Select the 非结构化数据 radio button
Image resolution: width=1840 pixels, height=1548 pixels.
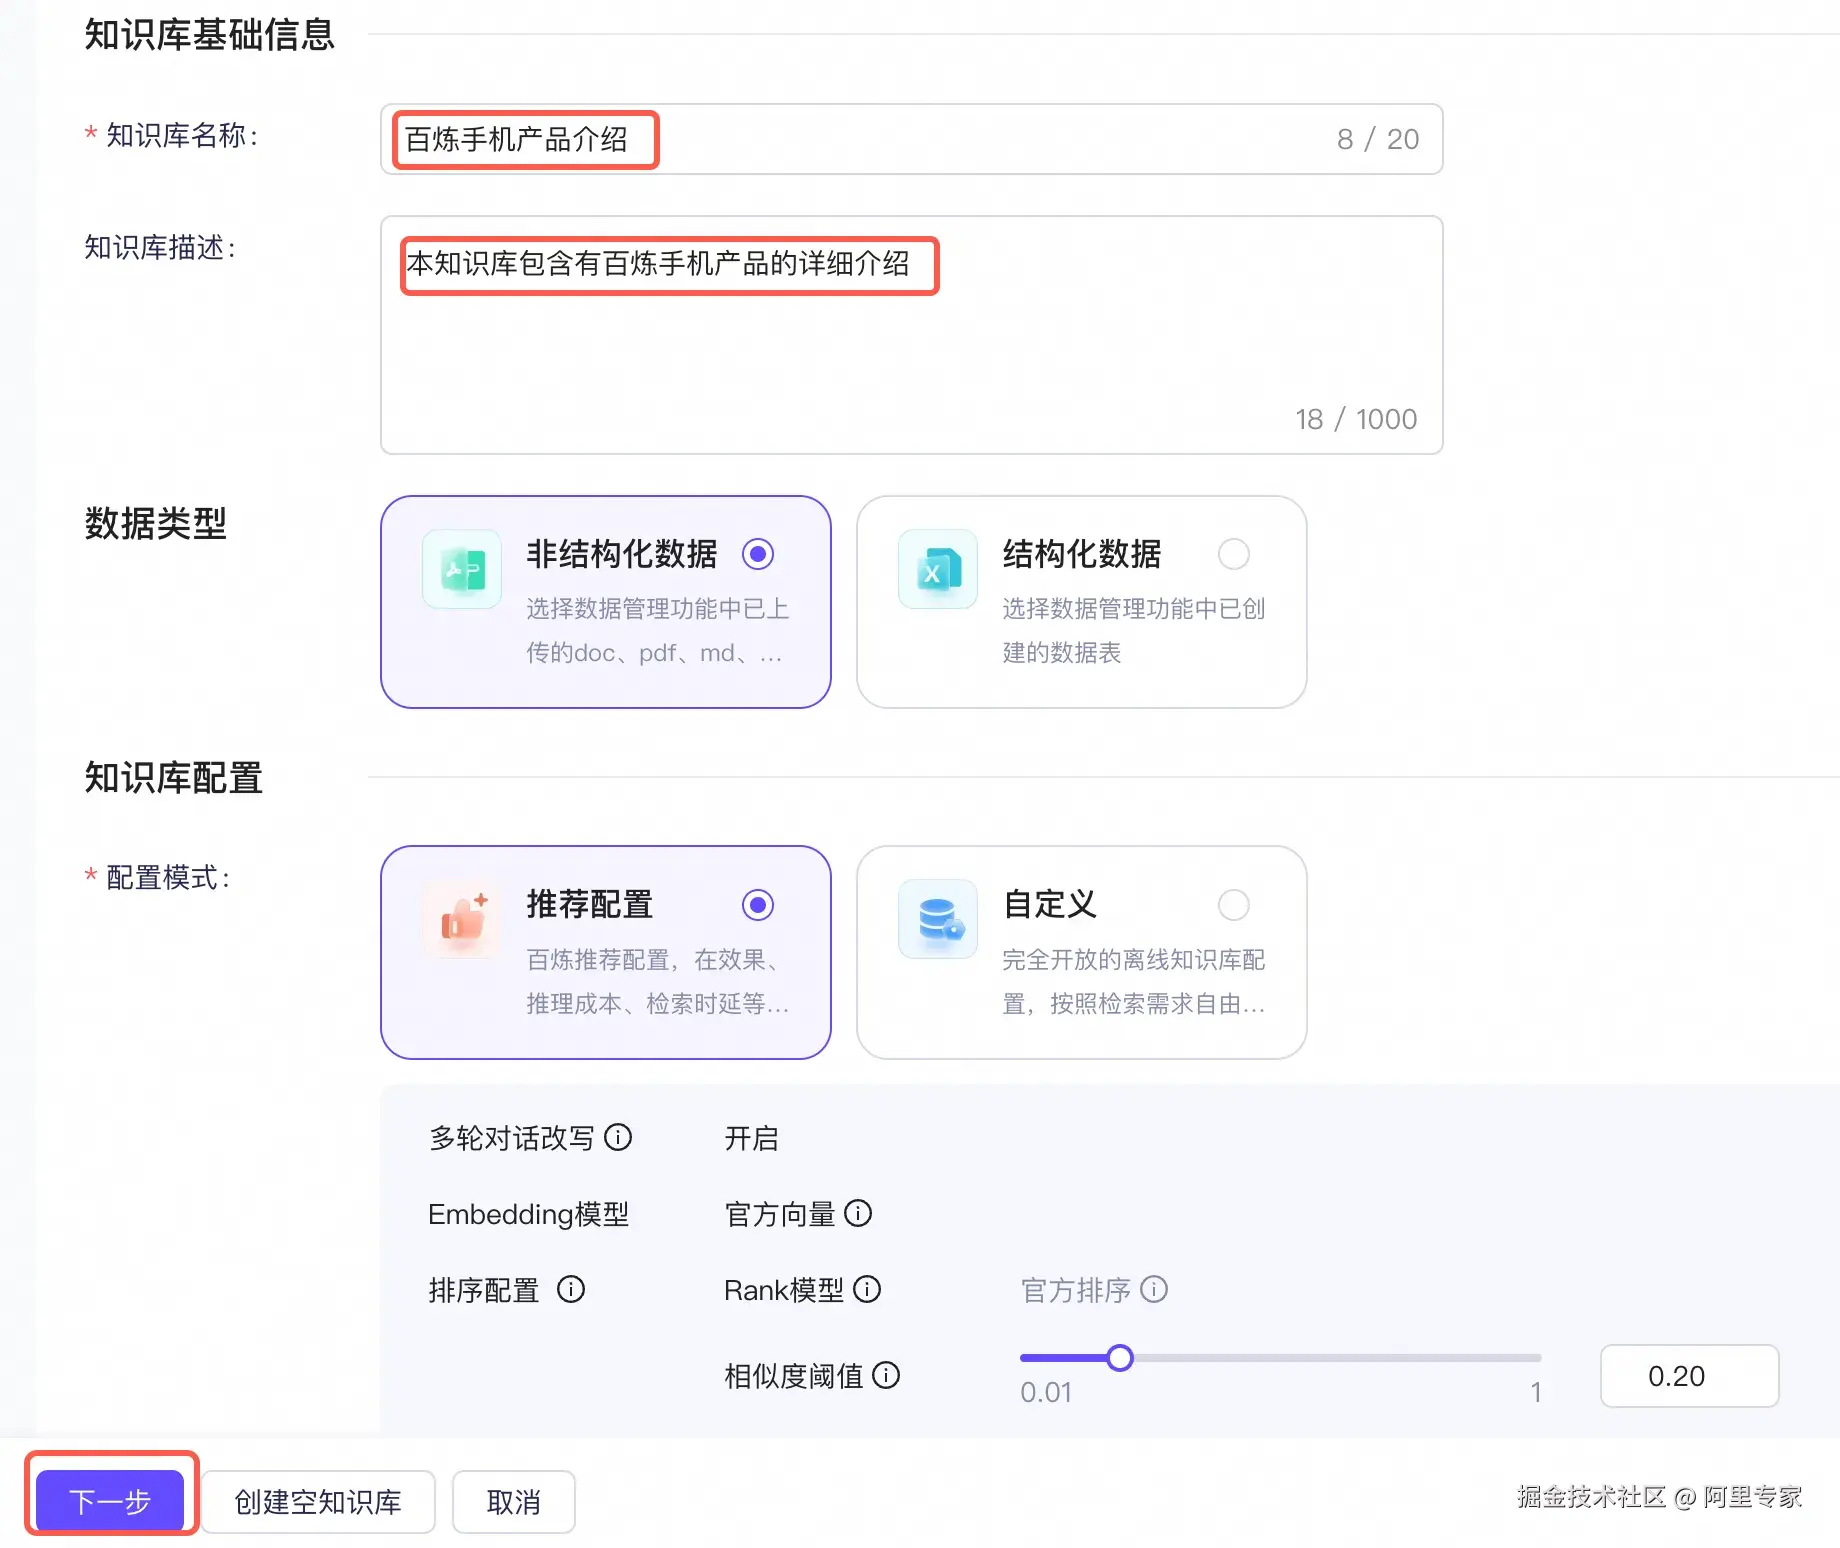758,554
